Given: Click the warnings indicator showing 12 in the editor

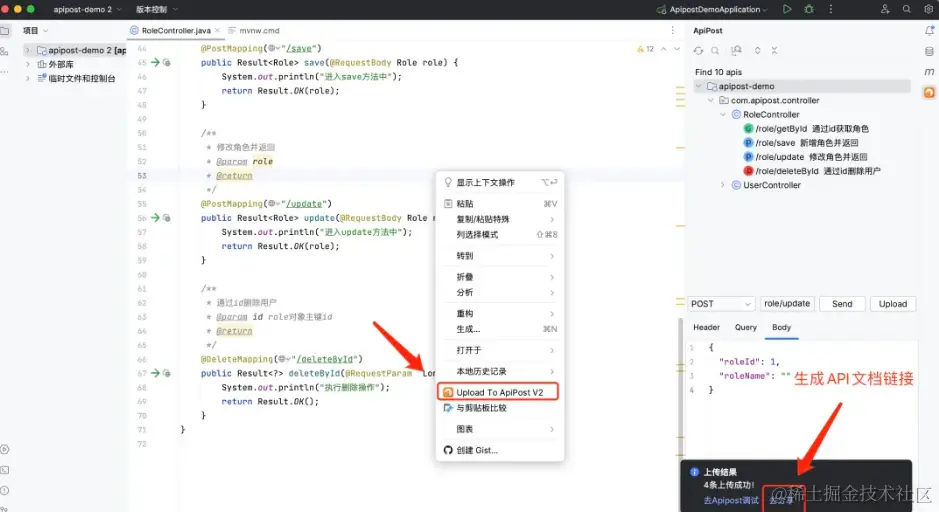Looking at the screenshot, I should point(646,49).
